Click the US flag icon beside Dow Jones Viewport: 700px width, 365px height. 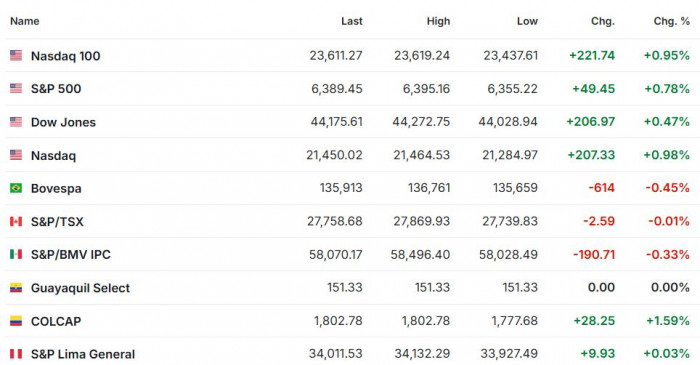[x=16, y=122]
